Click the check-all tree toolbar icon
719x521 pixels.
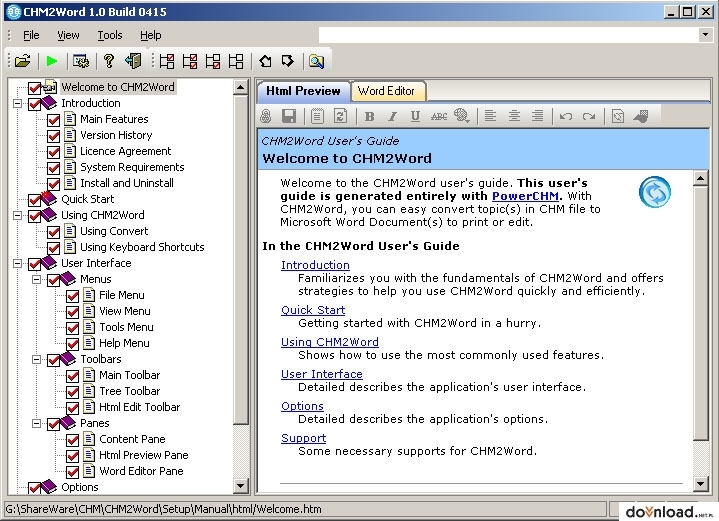coord(190,61)
